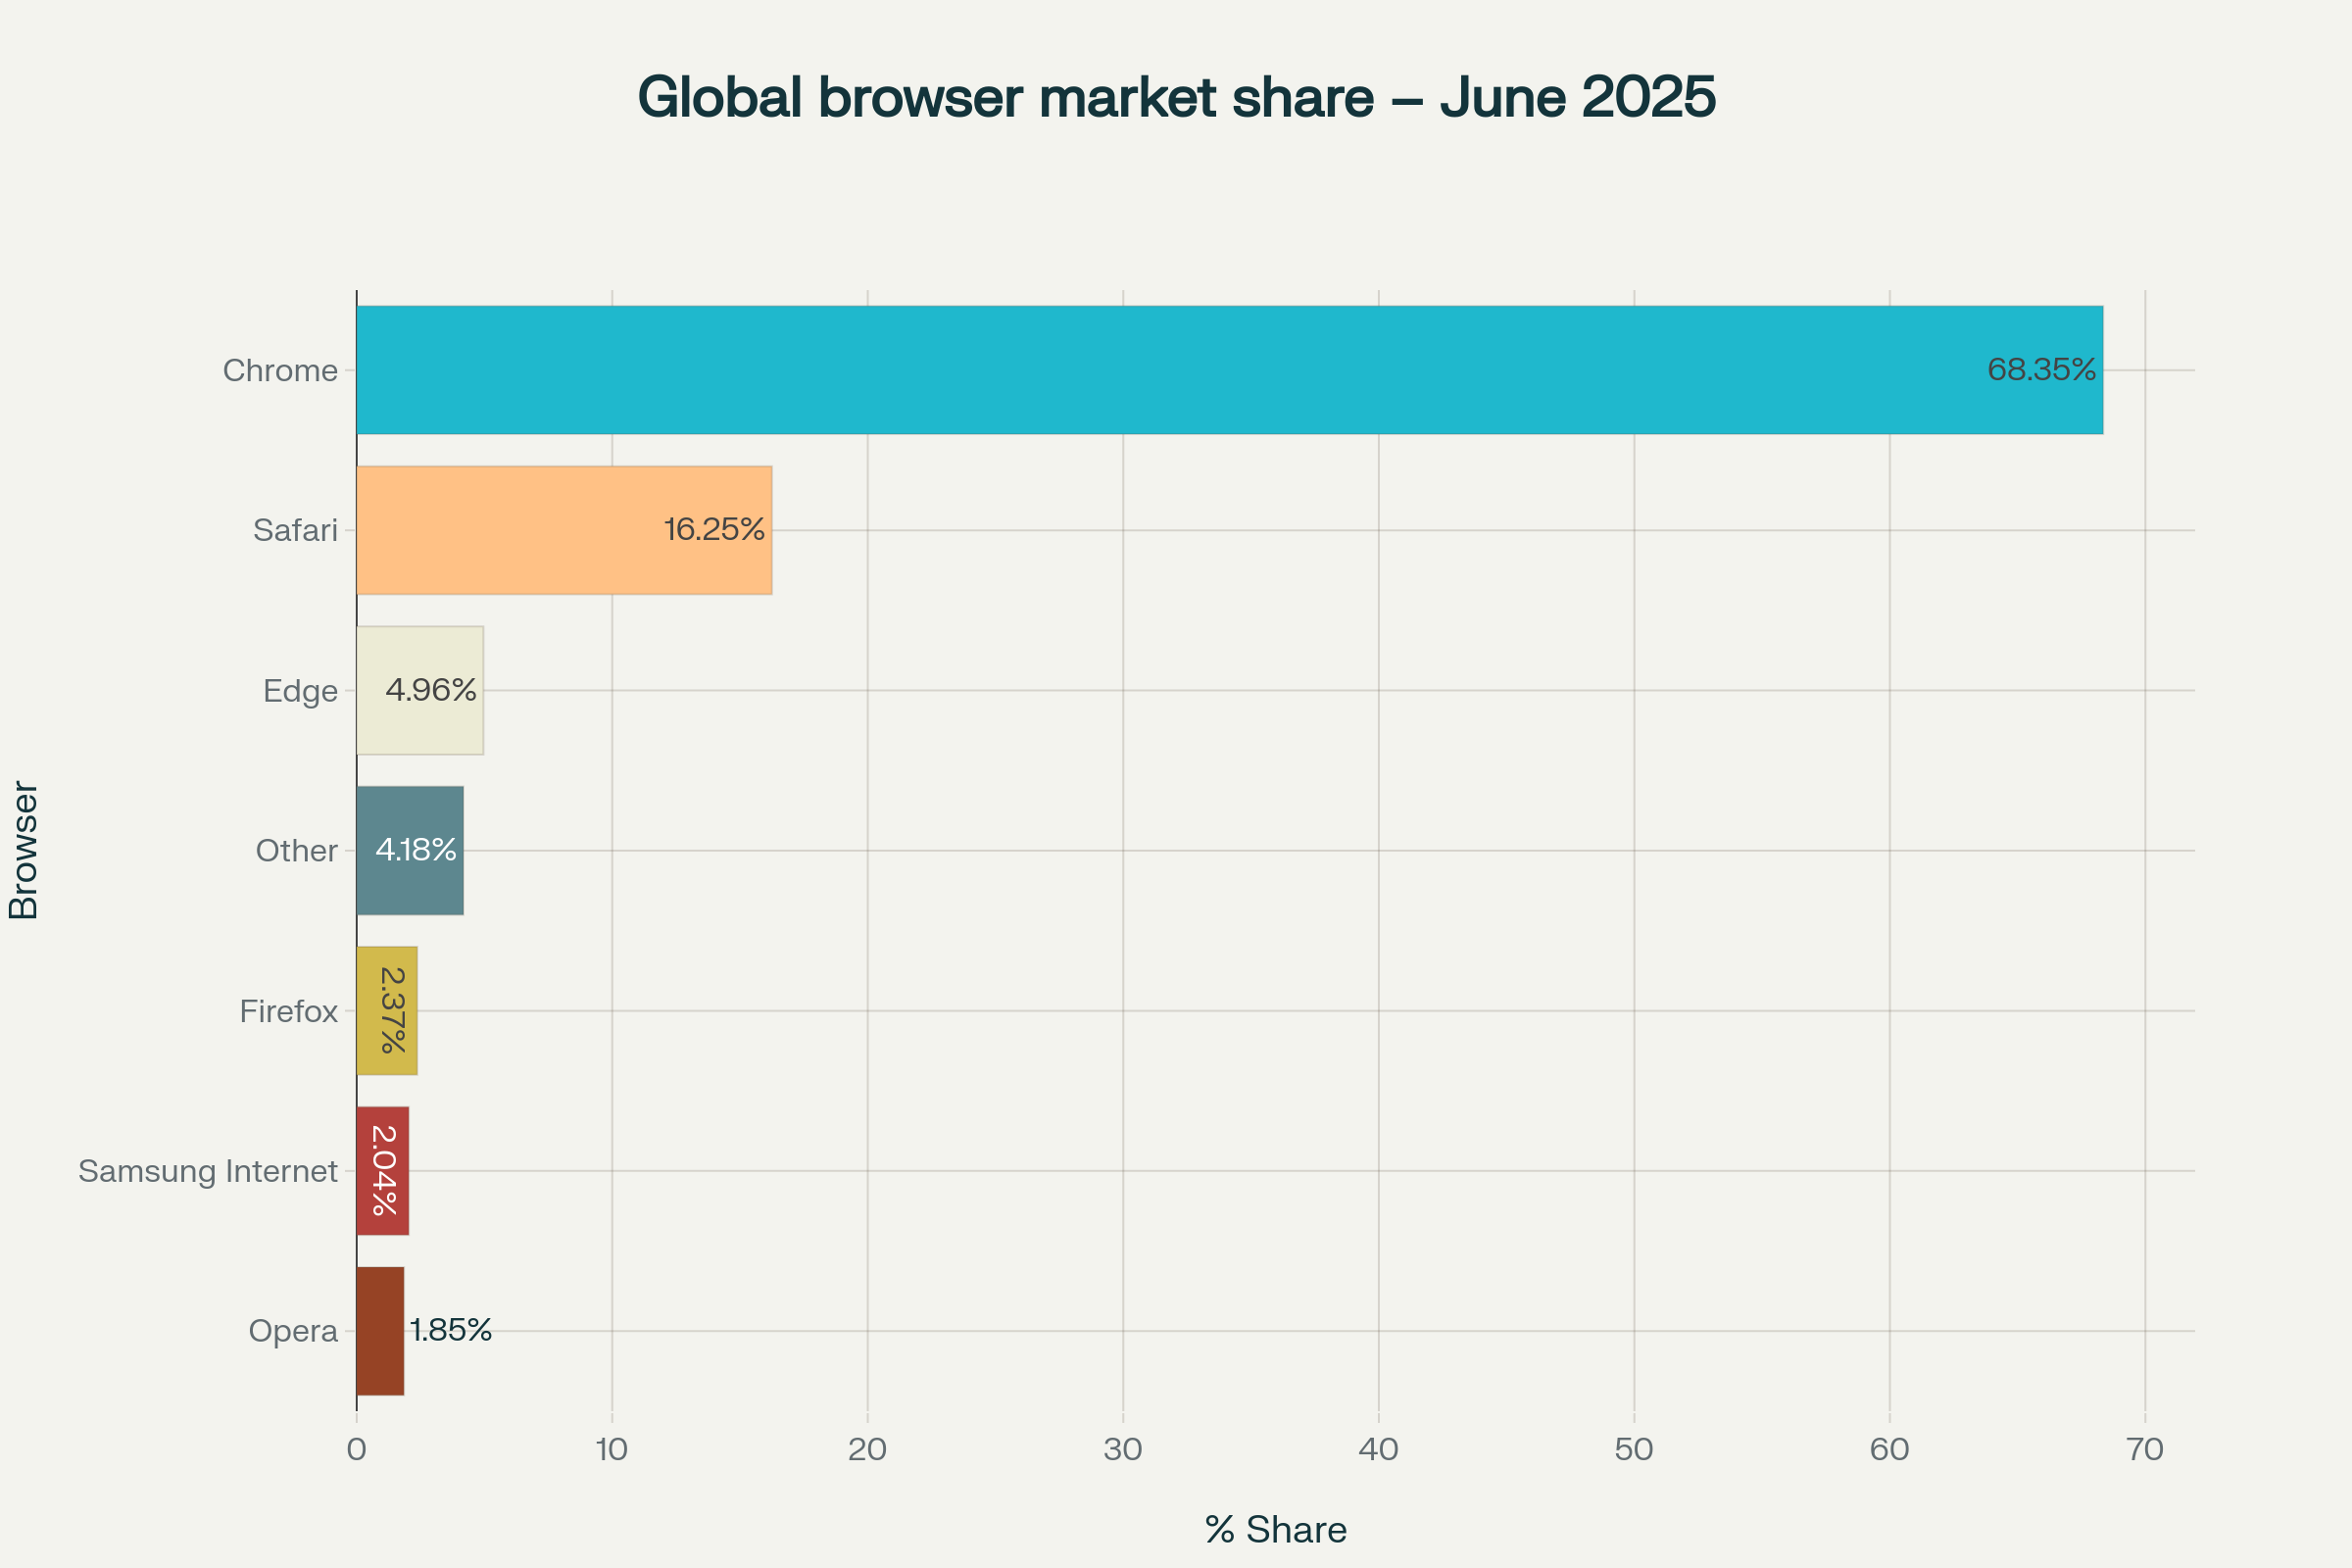Click the 1.85% label beside Opera
2352x1568 pixels.
[451, 1330]
